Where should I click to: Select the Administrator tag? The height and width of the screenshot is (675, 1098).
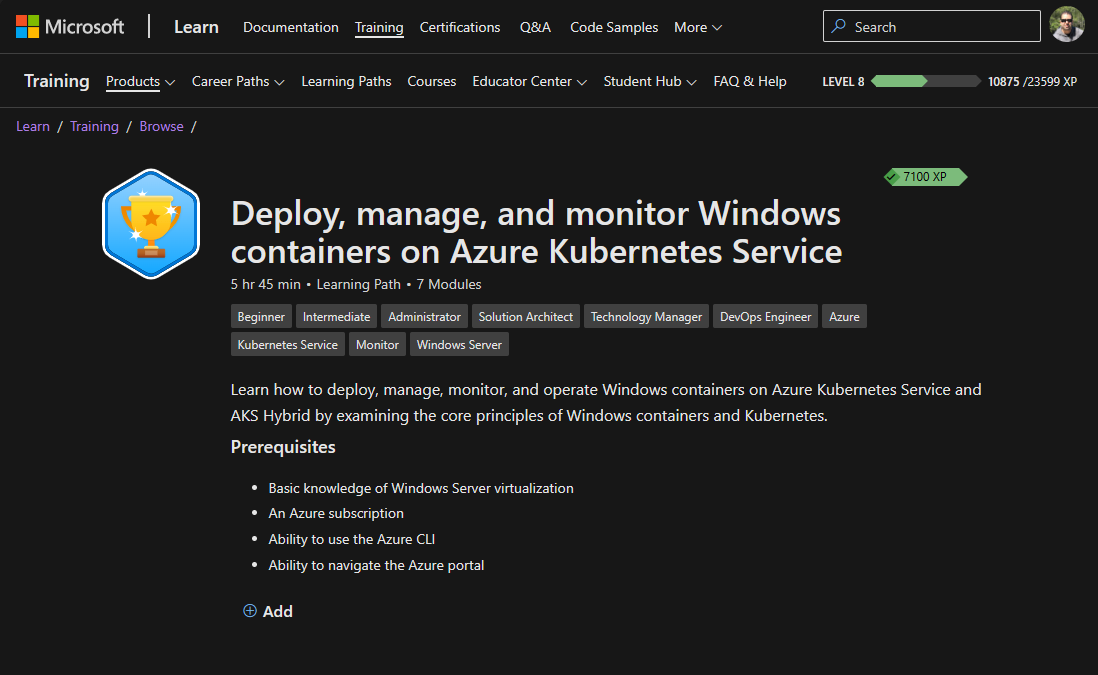424,316
